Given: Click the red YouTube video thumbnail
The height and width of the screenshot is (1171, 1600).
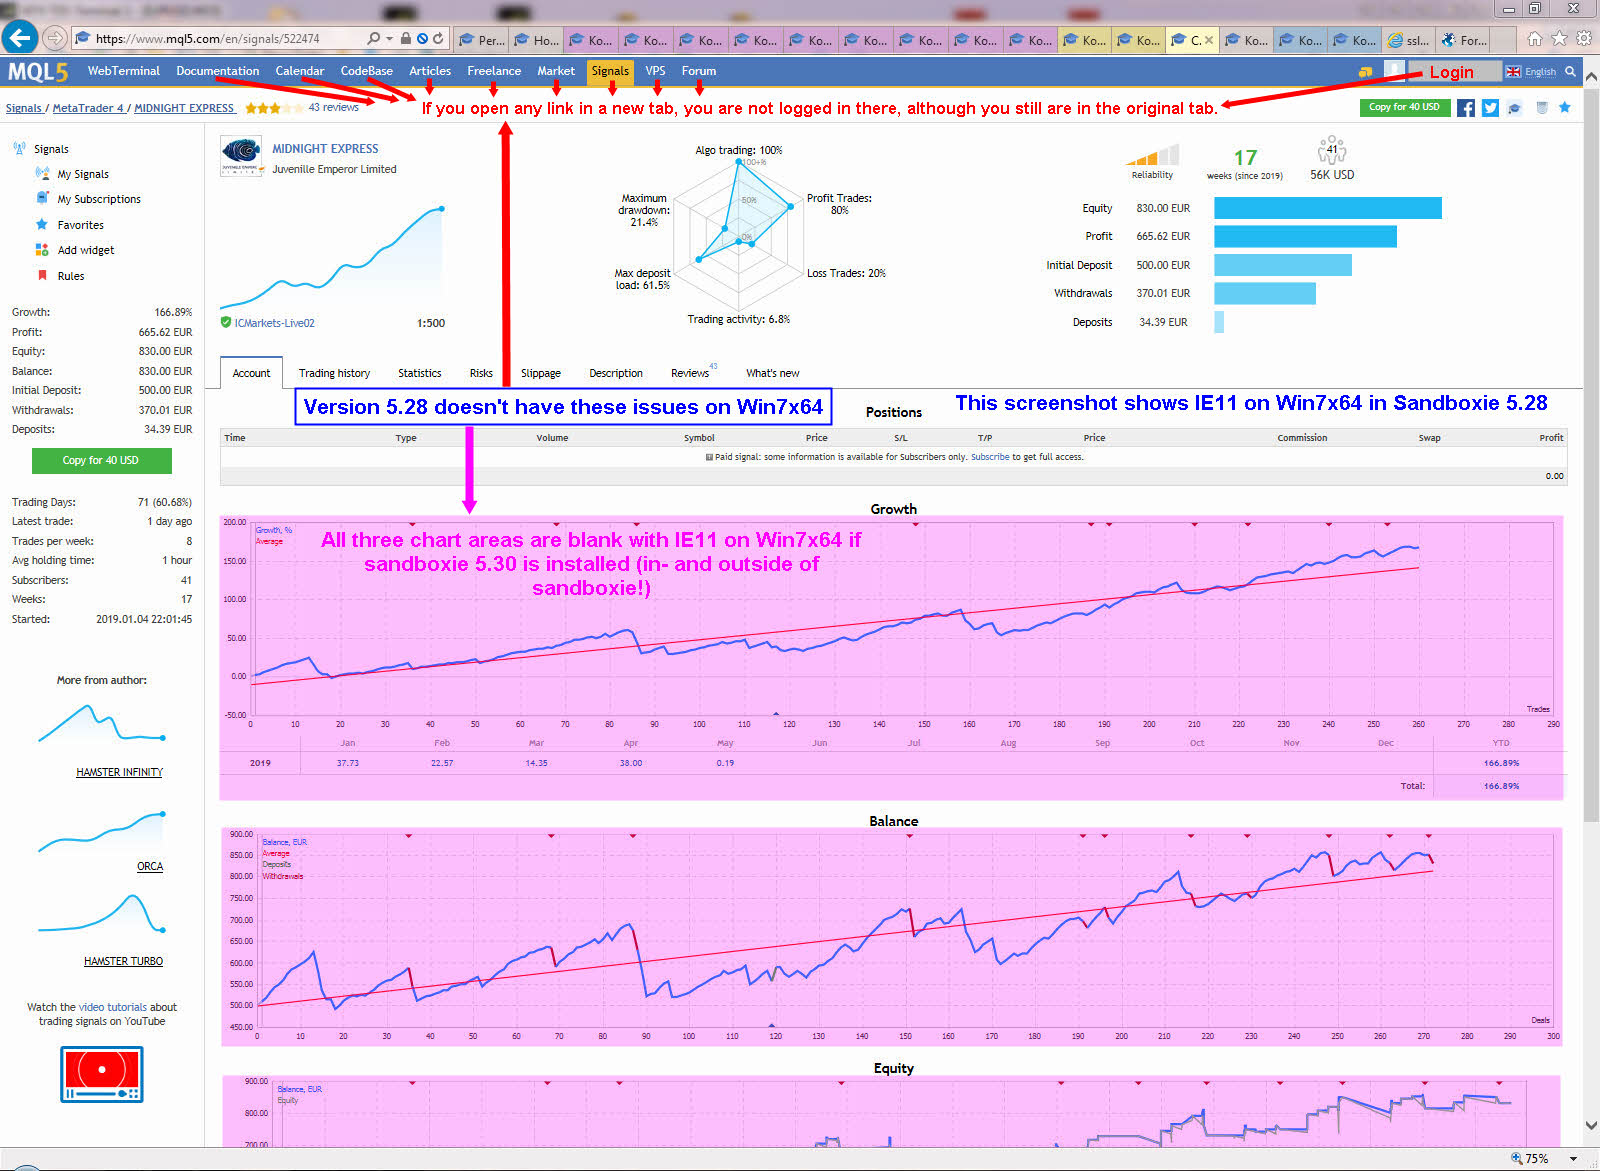Looking at the screenshot, I should (x=102, y=1075).
